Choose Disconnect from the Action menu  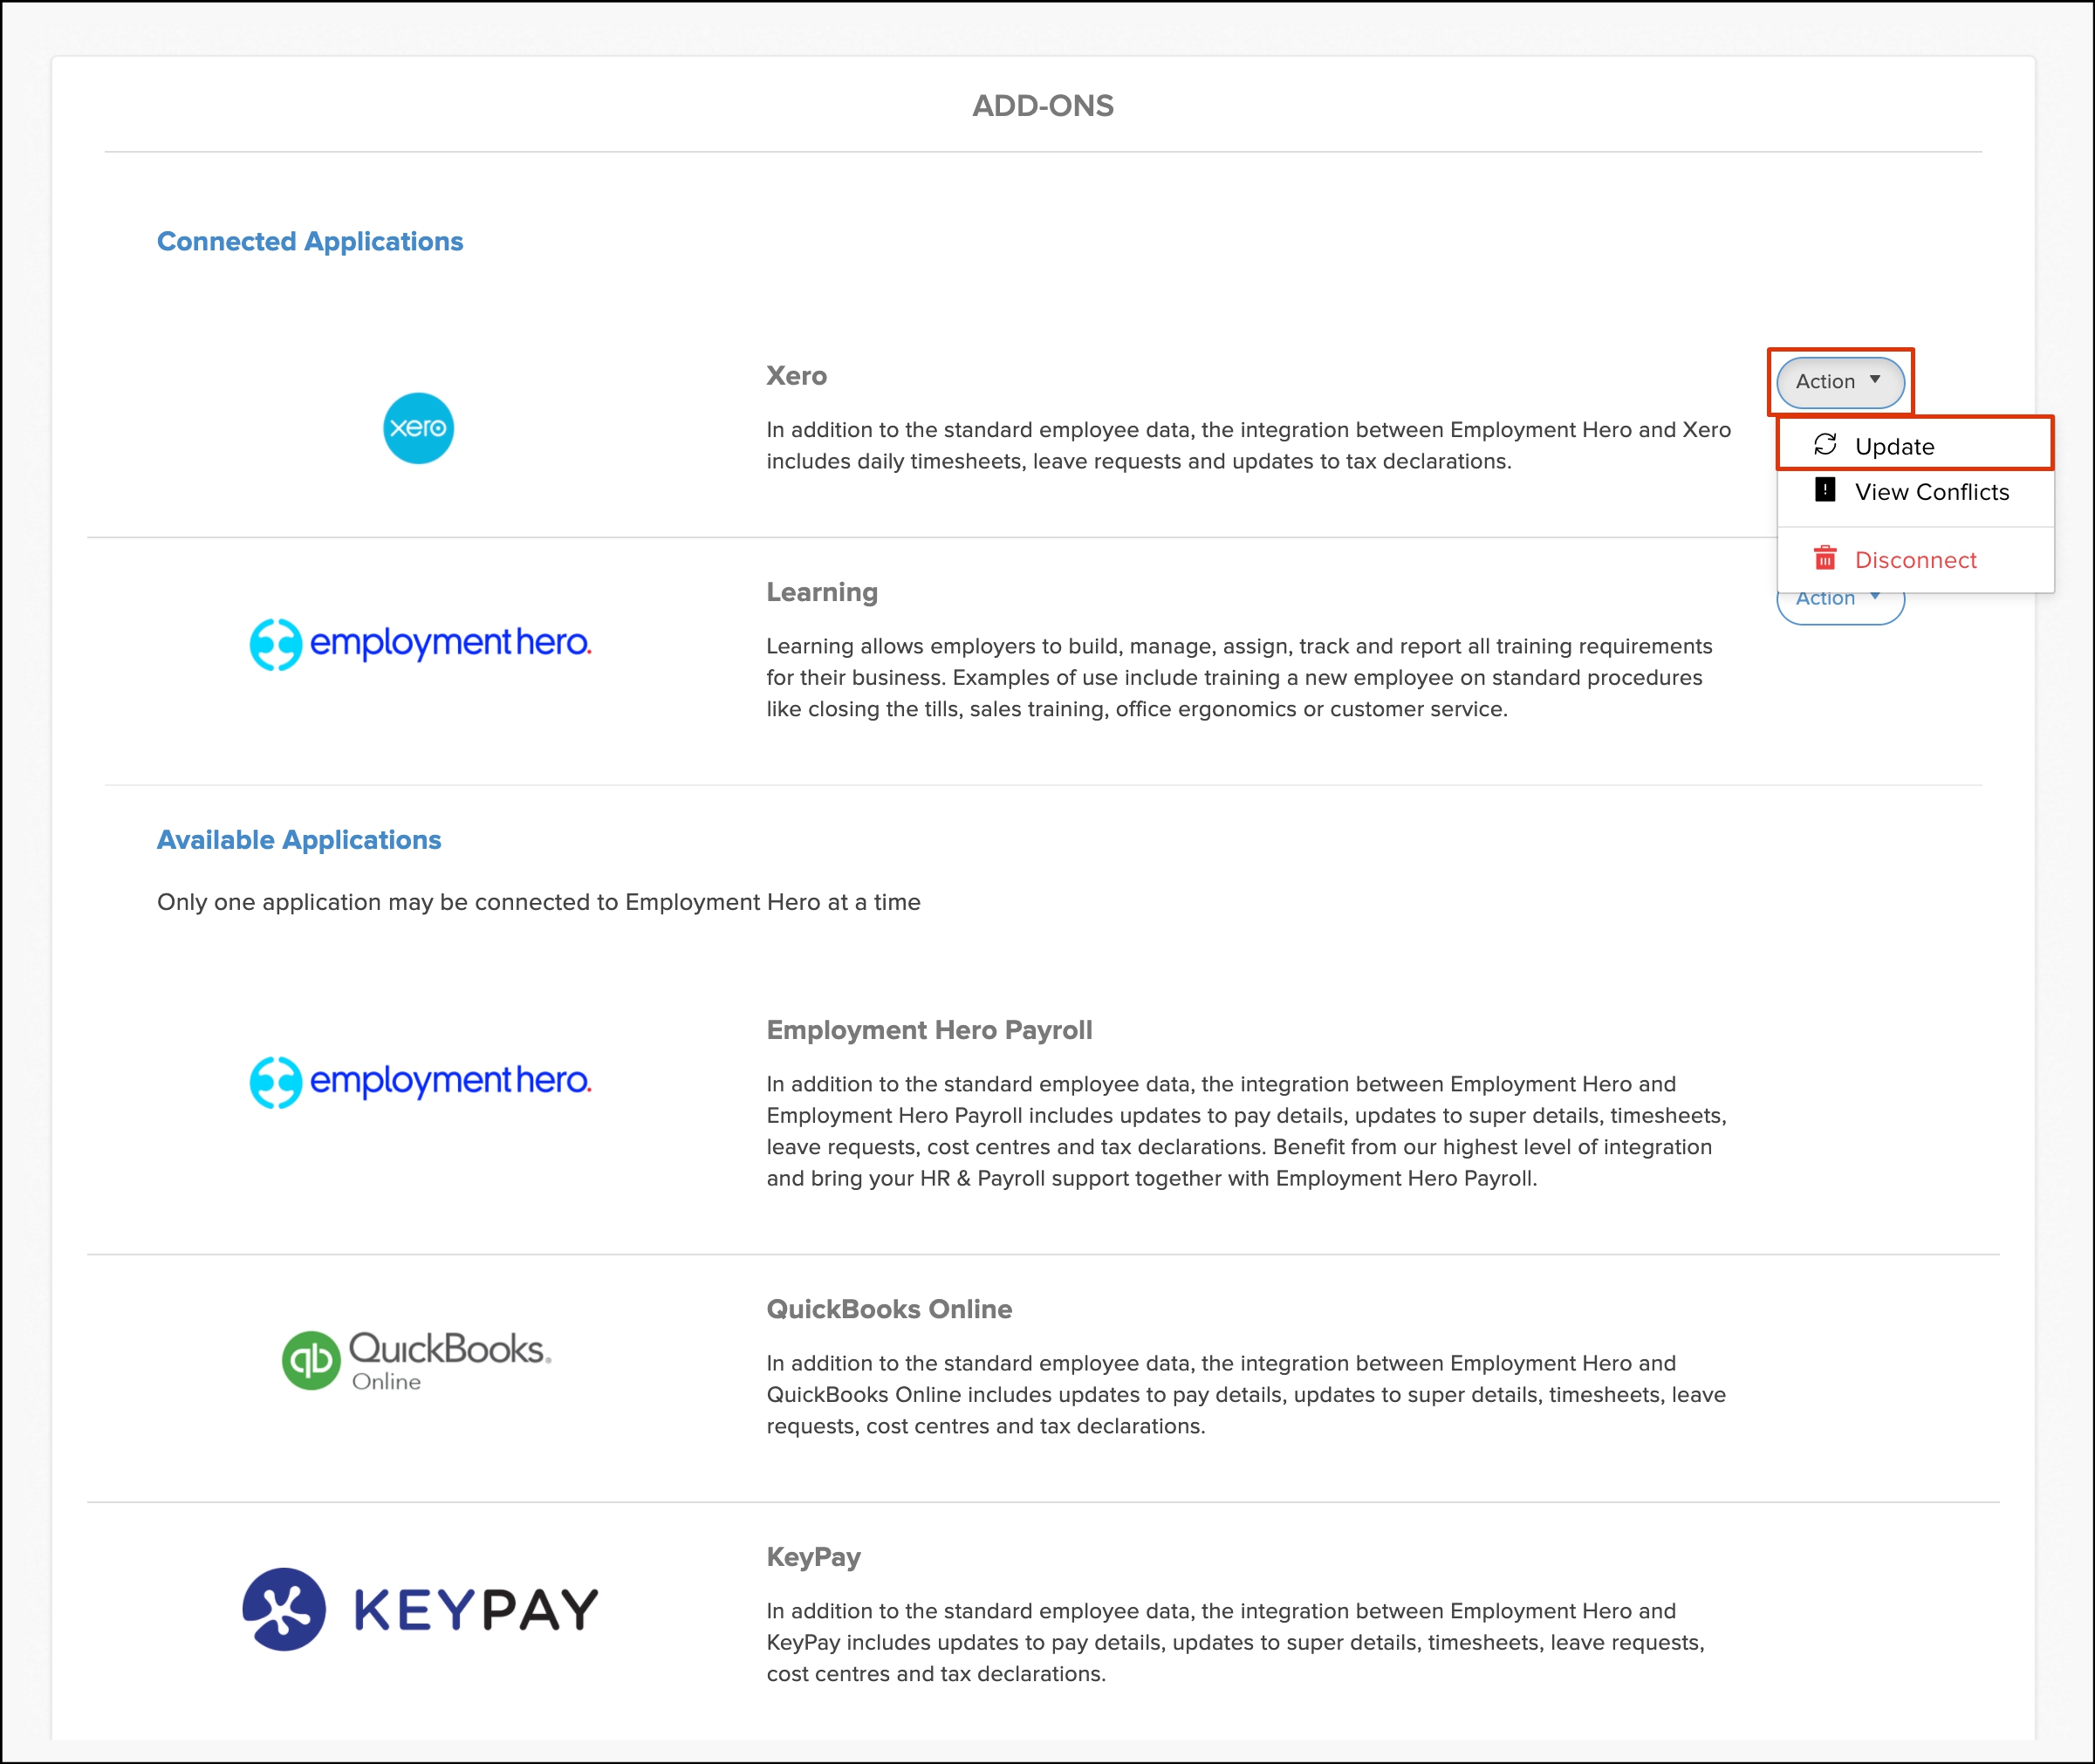coord(1915,560)
